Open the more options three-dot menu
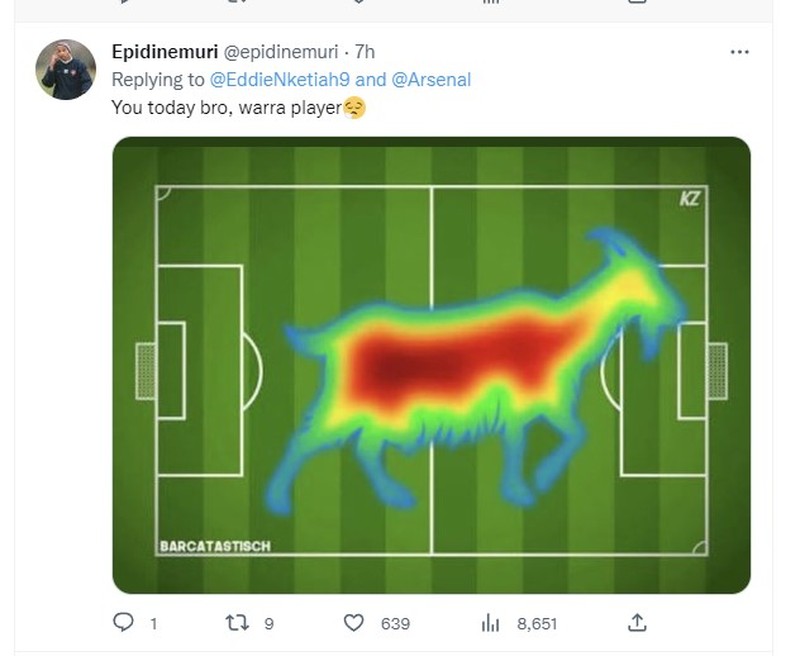The image size is (800, 656). point(739,51)
